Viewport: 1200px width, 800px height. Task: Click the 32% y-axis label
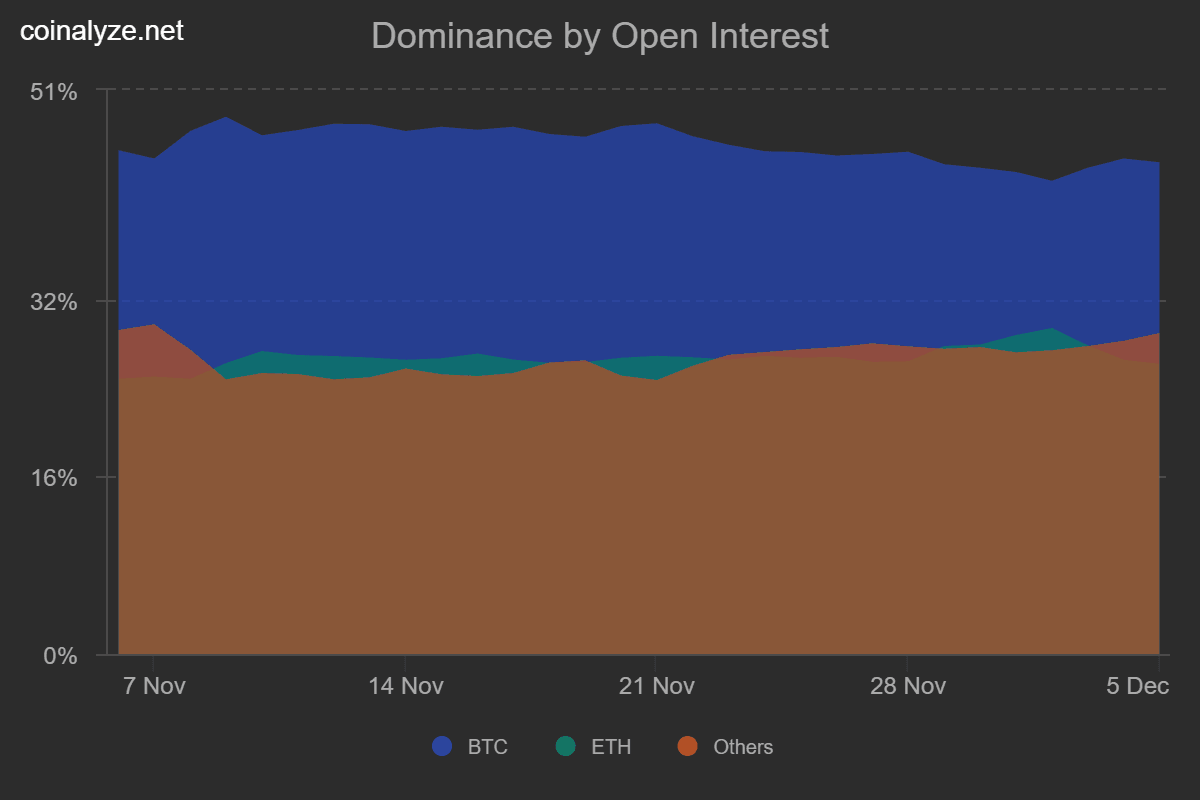55,301
